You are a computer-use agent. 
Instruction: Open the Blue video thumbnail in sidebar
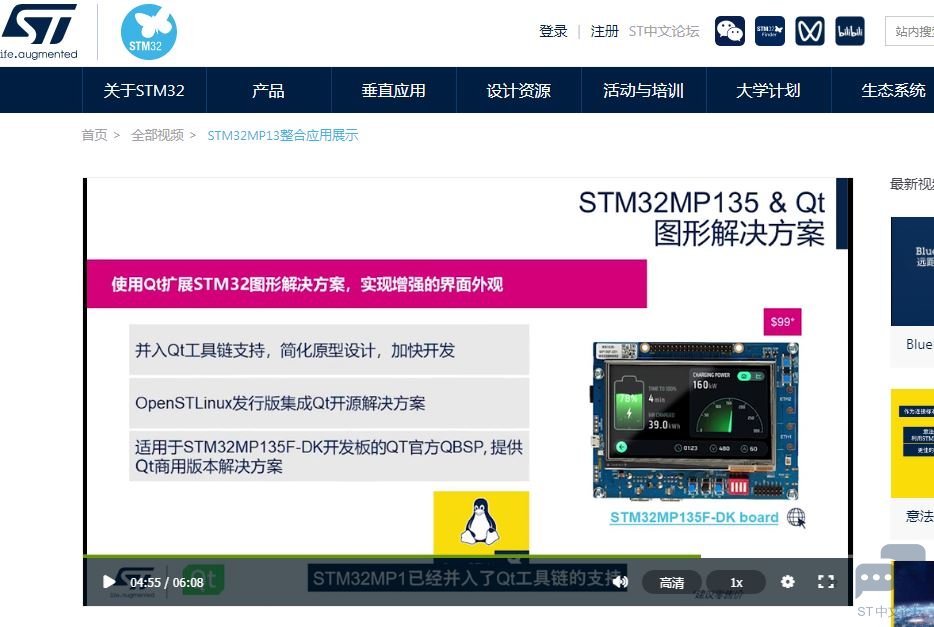913,271
